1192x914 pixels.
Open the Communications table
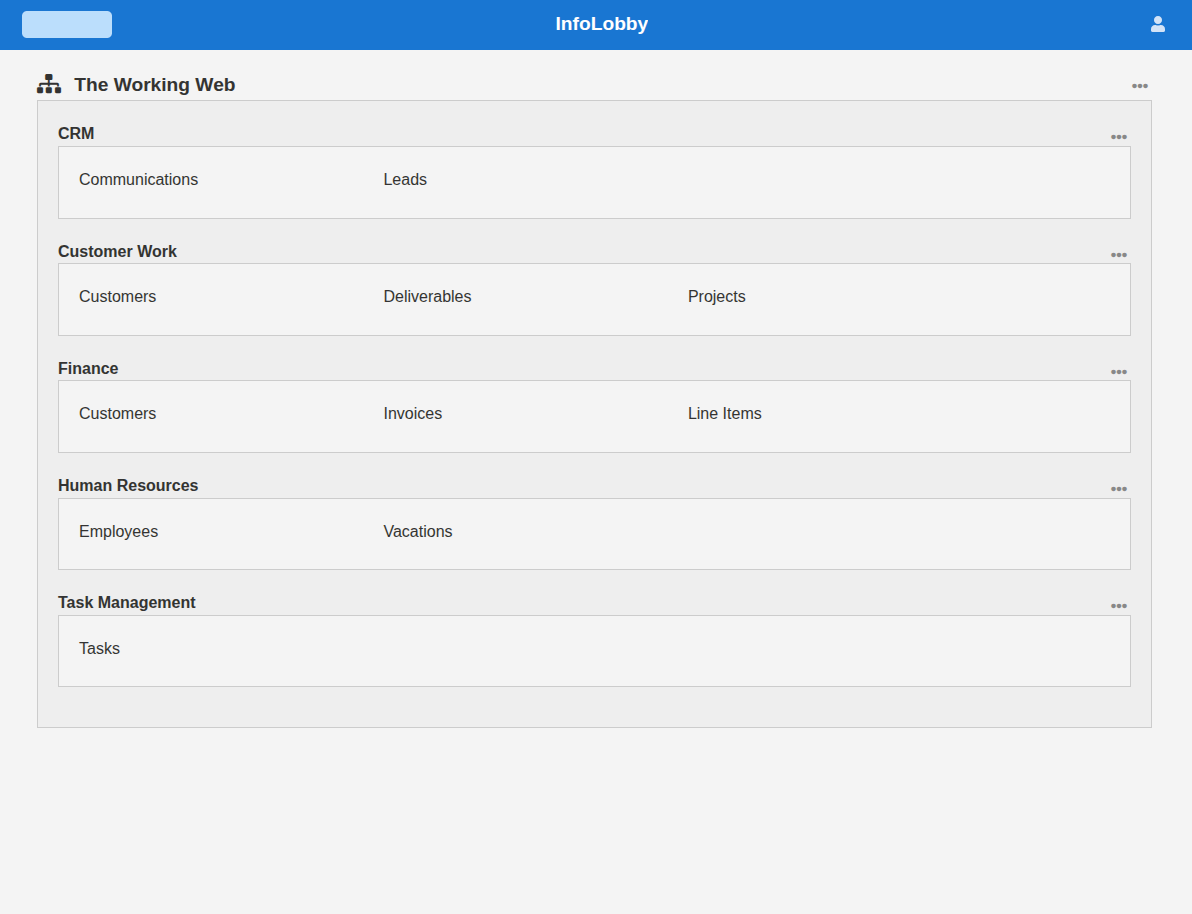click(138, 180)
